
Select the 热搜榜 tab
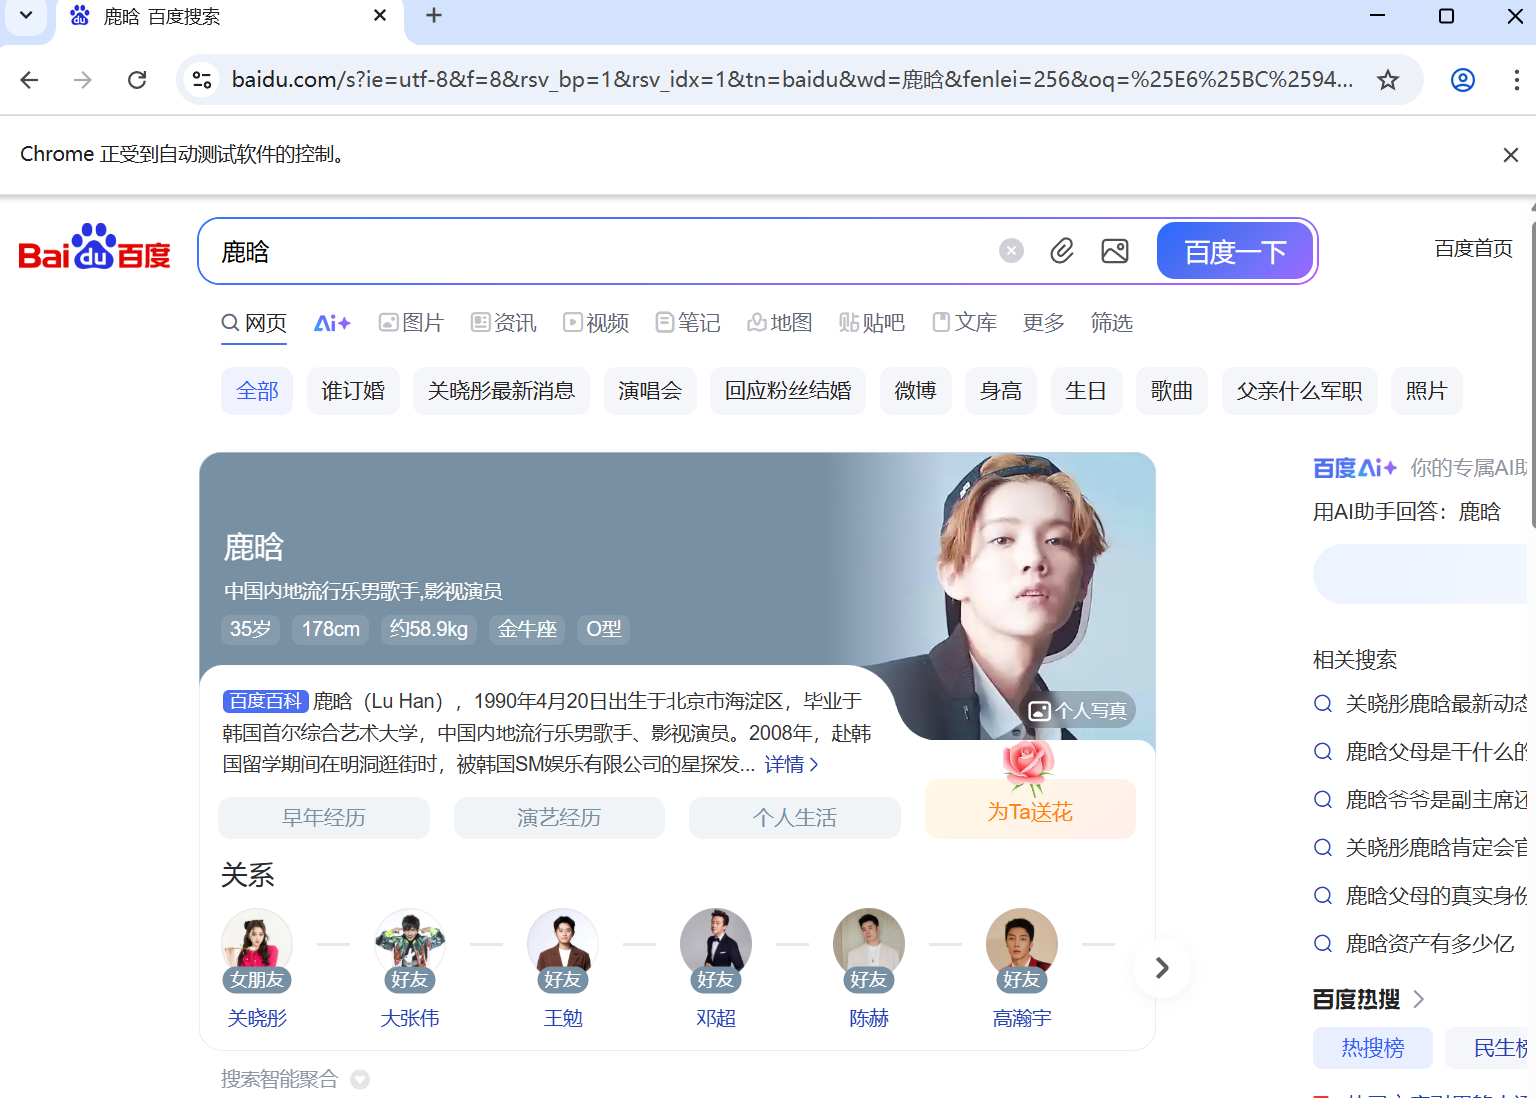[1373, 1048]
